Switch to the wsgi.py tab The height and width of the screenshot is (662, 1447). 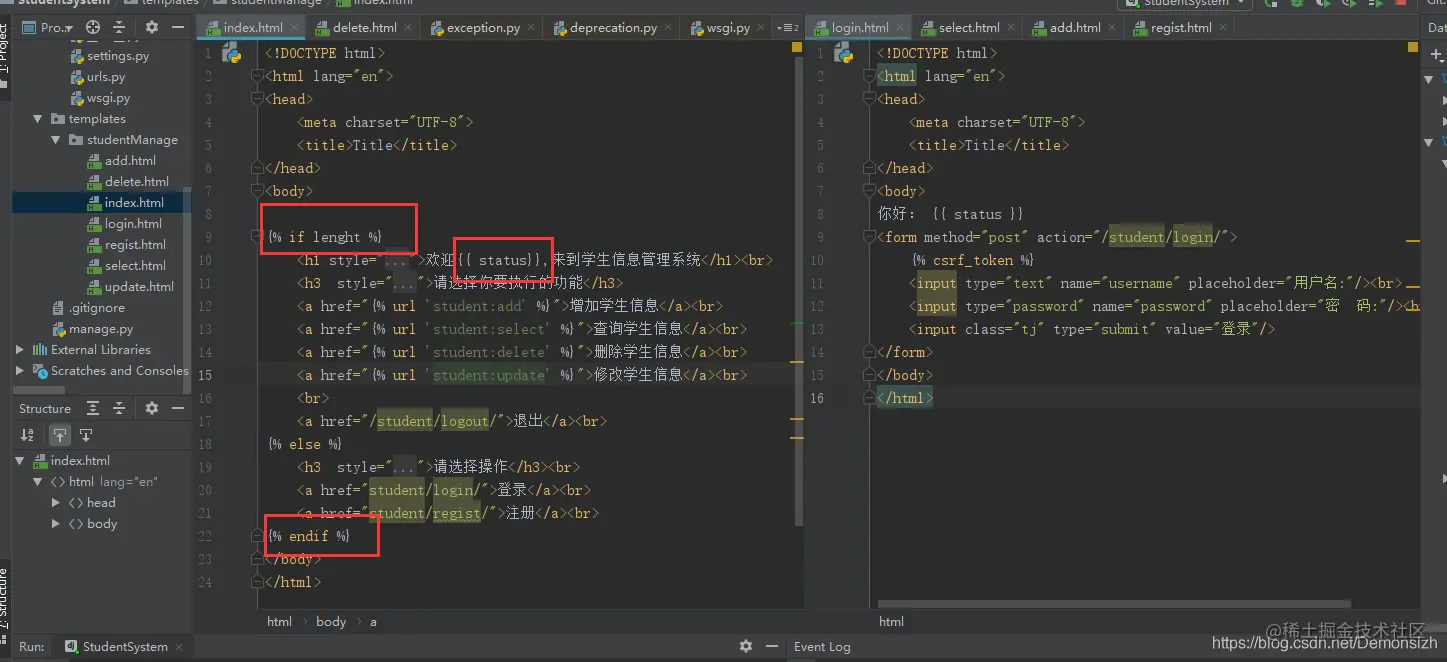click(728, 28)
